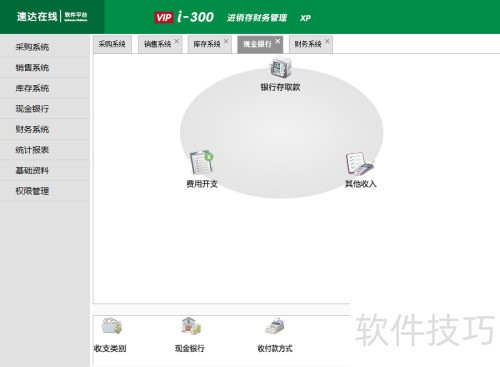Click the 现金银行 label under bank icon
The height and width of the screenshot is (367, 500).
(190, 348)
